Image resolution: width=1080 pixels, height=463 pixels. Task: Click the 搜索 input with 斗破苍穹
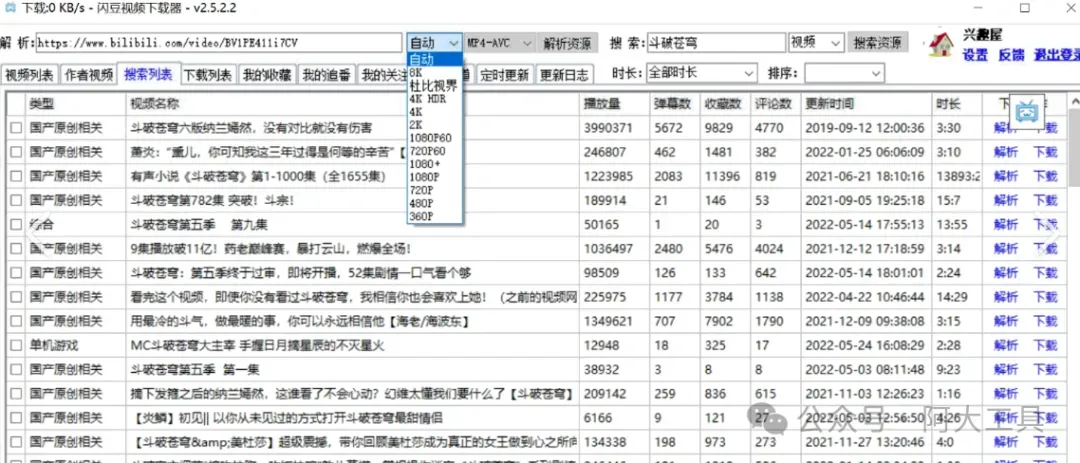tap(715, 43)
